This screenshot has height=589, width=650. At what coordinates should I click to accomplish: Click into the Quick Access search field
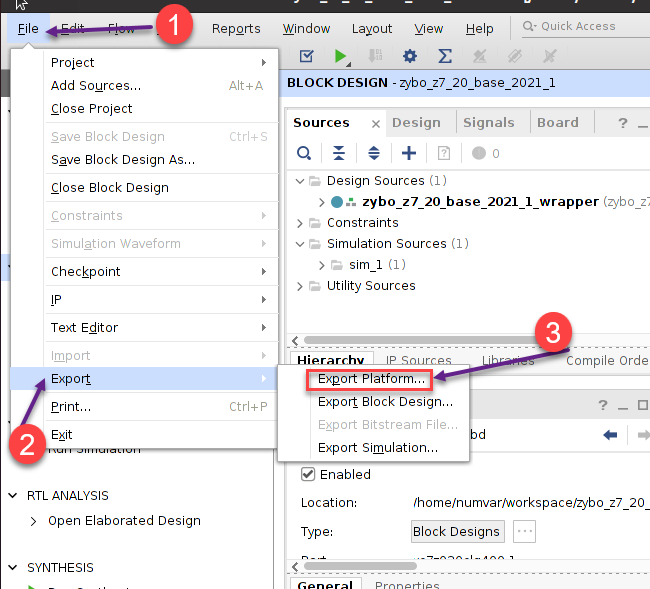coord(585,27)
